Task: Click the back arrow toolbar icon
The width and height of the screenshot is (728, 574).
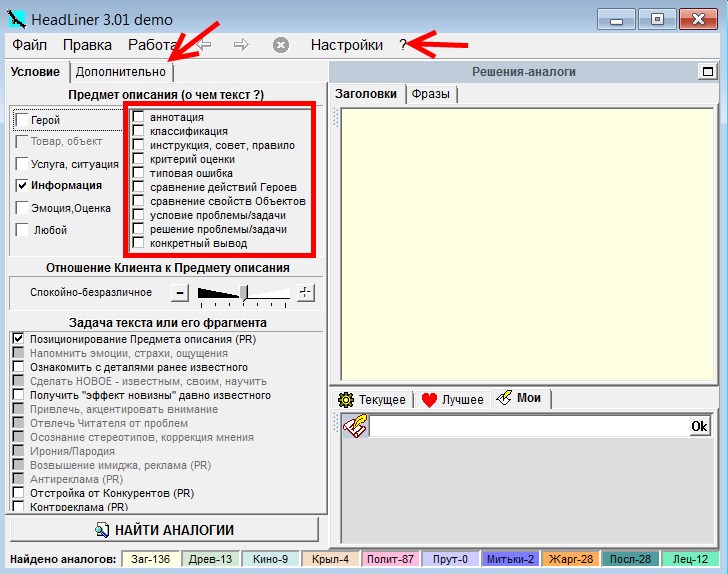Action: coord(204,45)
